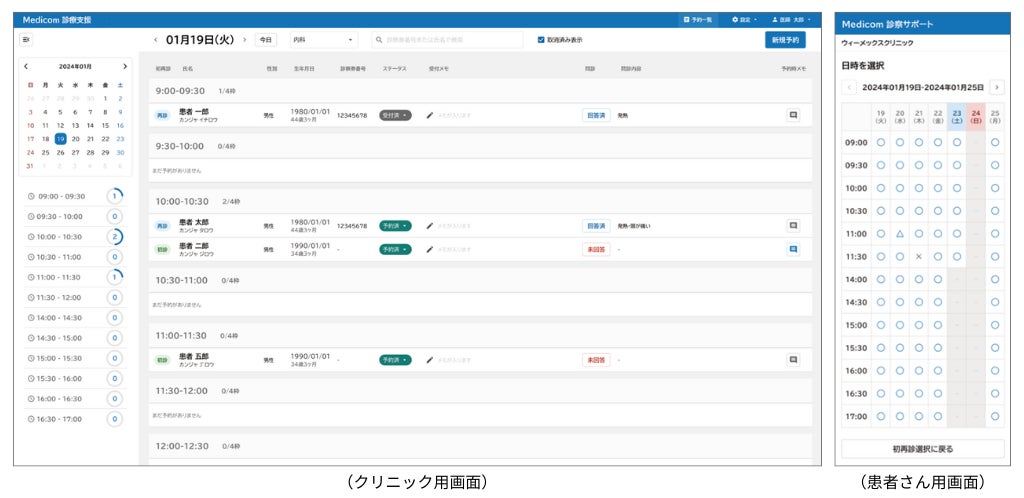Open reservation memo icon for 患者 一郎

click(x=793, y=115)
